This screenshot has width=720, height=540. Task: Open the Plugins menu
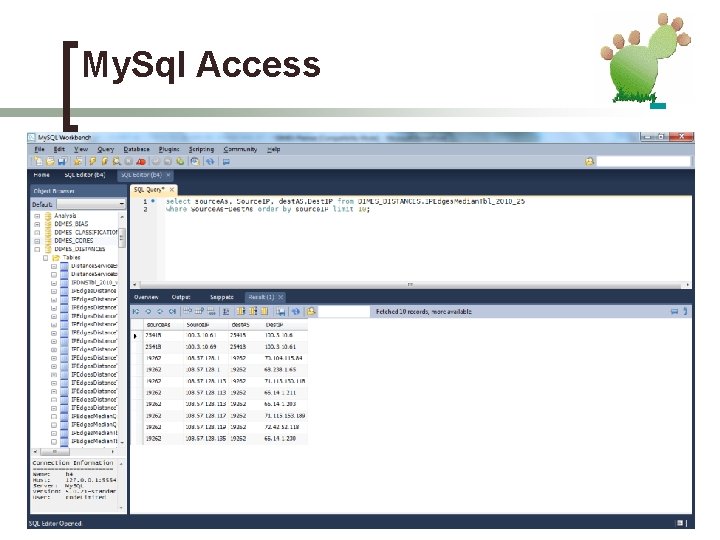169,149
